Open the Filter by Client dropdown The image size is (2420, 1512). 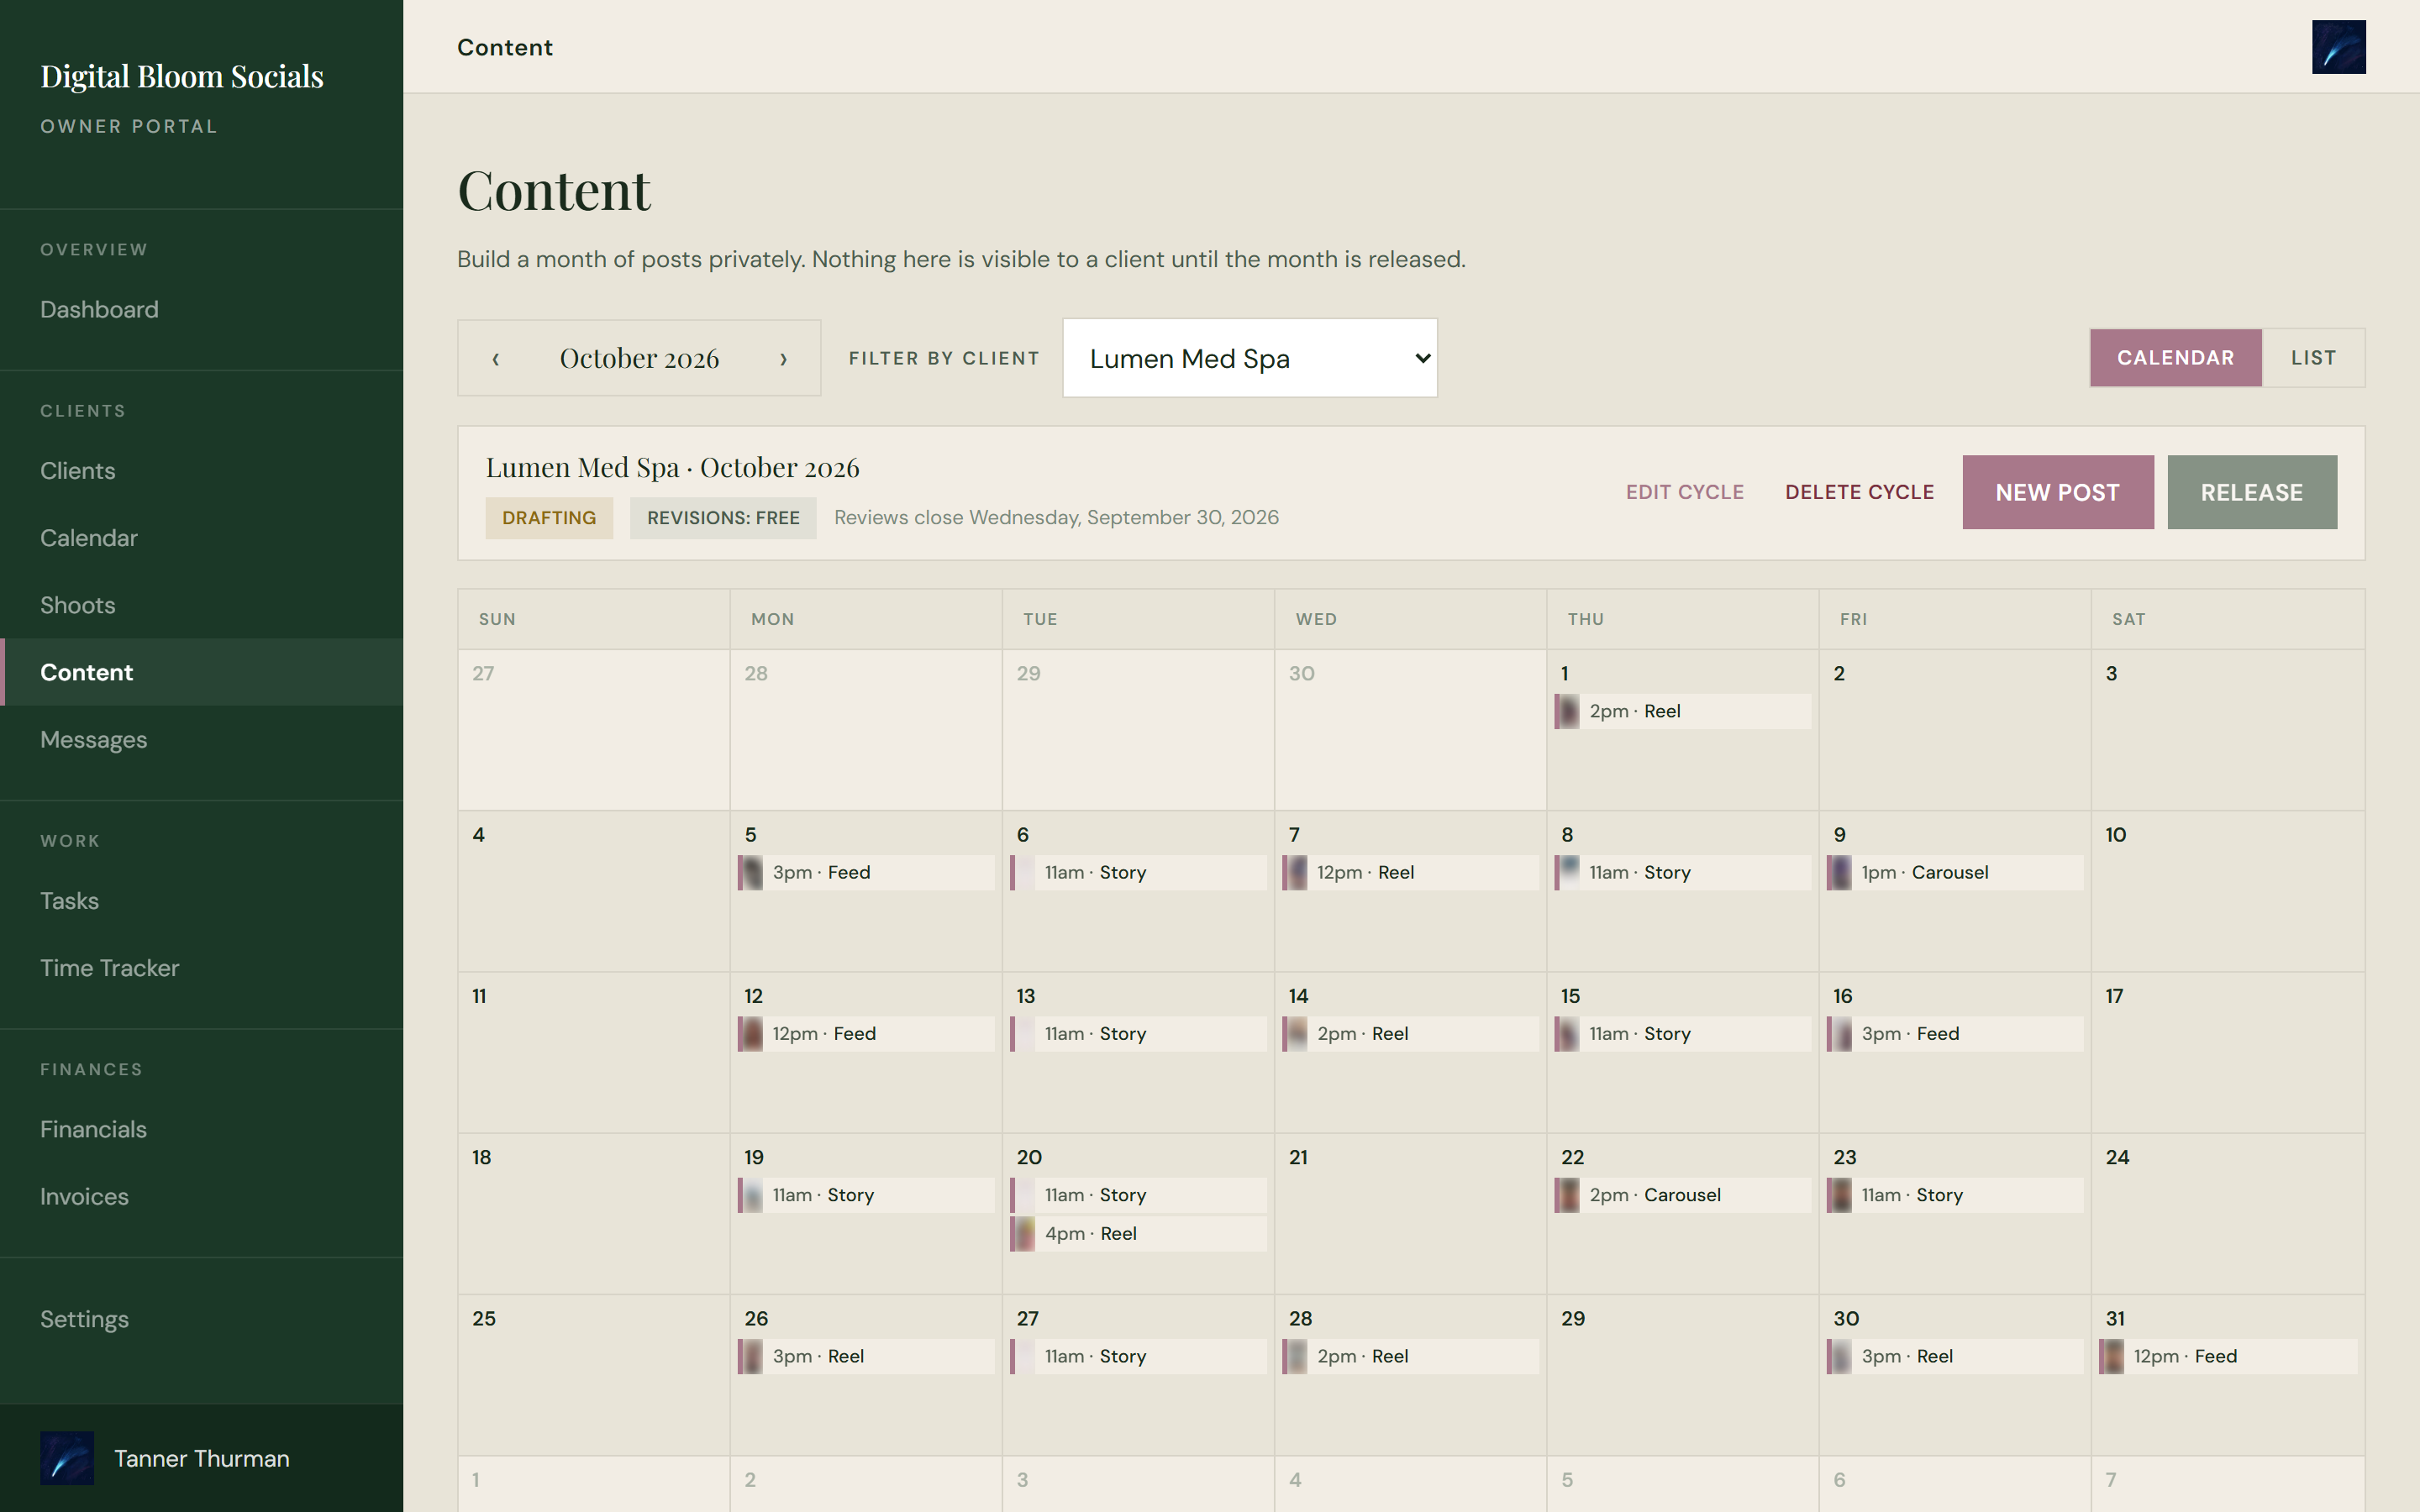click(1249, 358)
